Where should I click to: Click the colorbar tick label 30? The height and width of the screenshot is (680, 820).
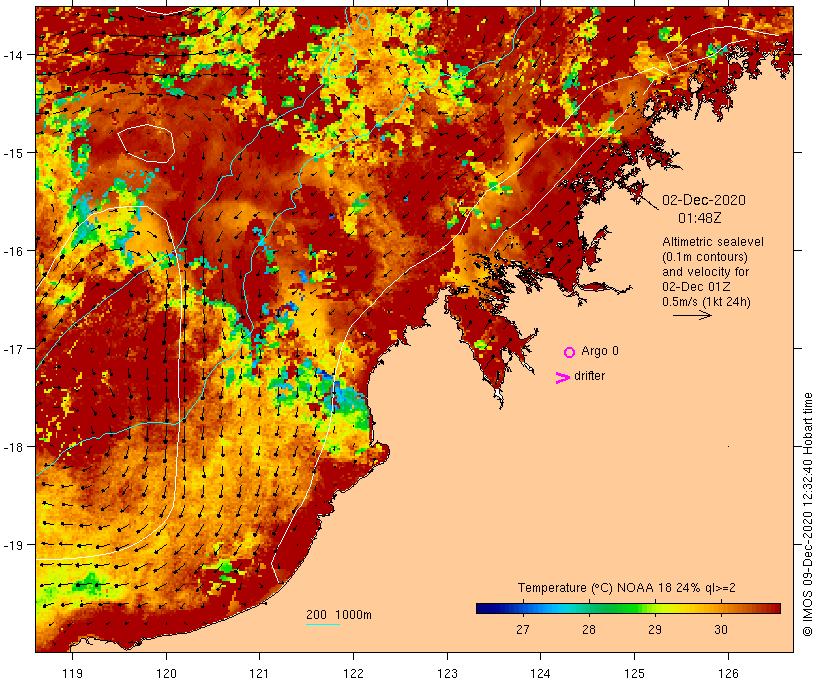[x=721, y=630]
